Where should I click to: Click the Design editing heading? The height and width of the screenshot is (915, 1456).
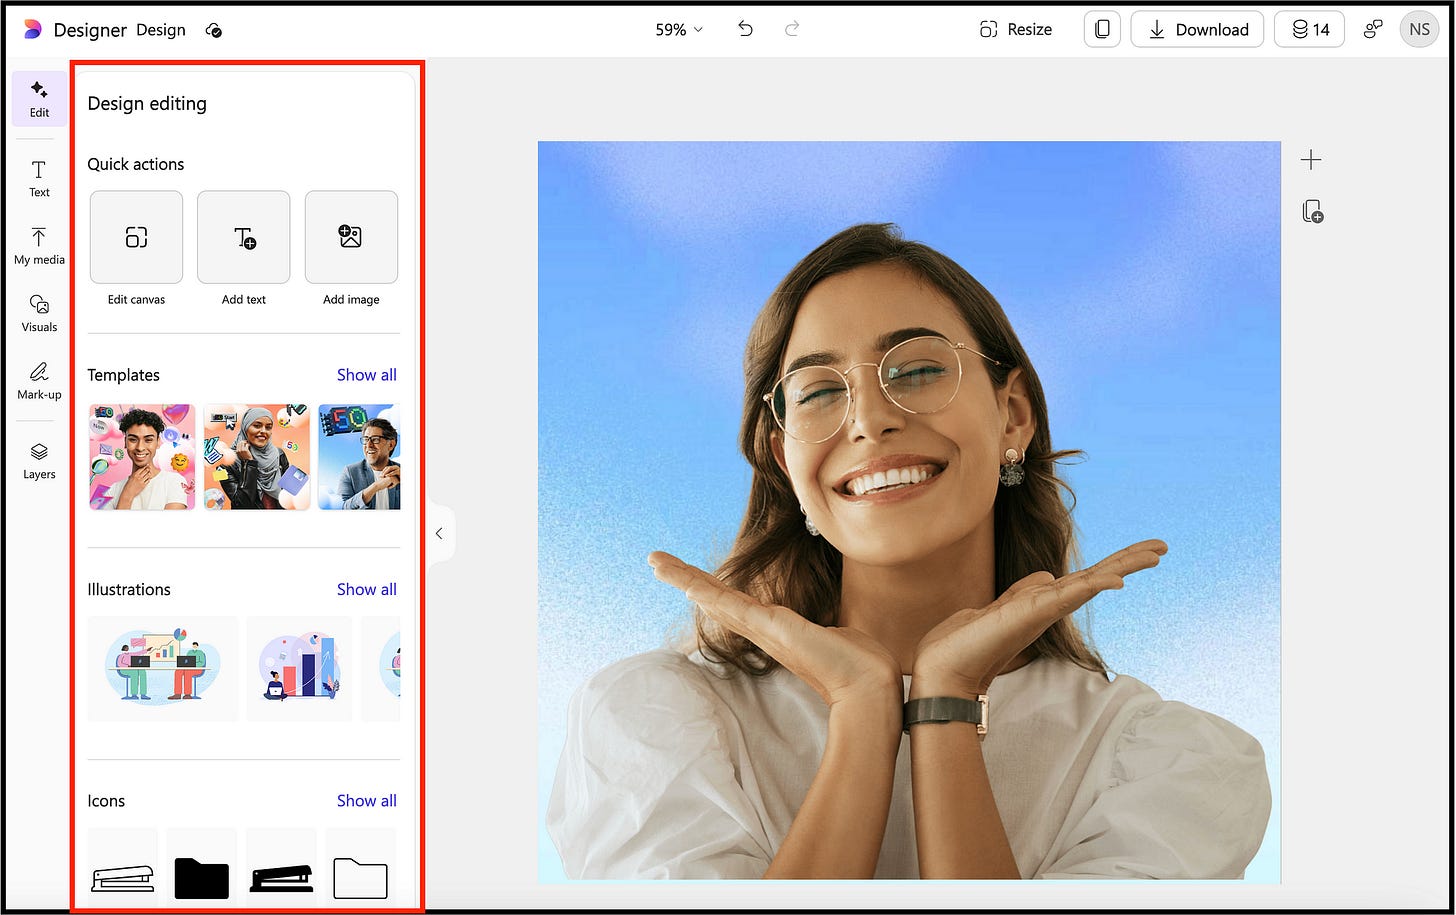pyautogui.click(x=147, y=104)
